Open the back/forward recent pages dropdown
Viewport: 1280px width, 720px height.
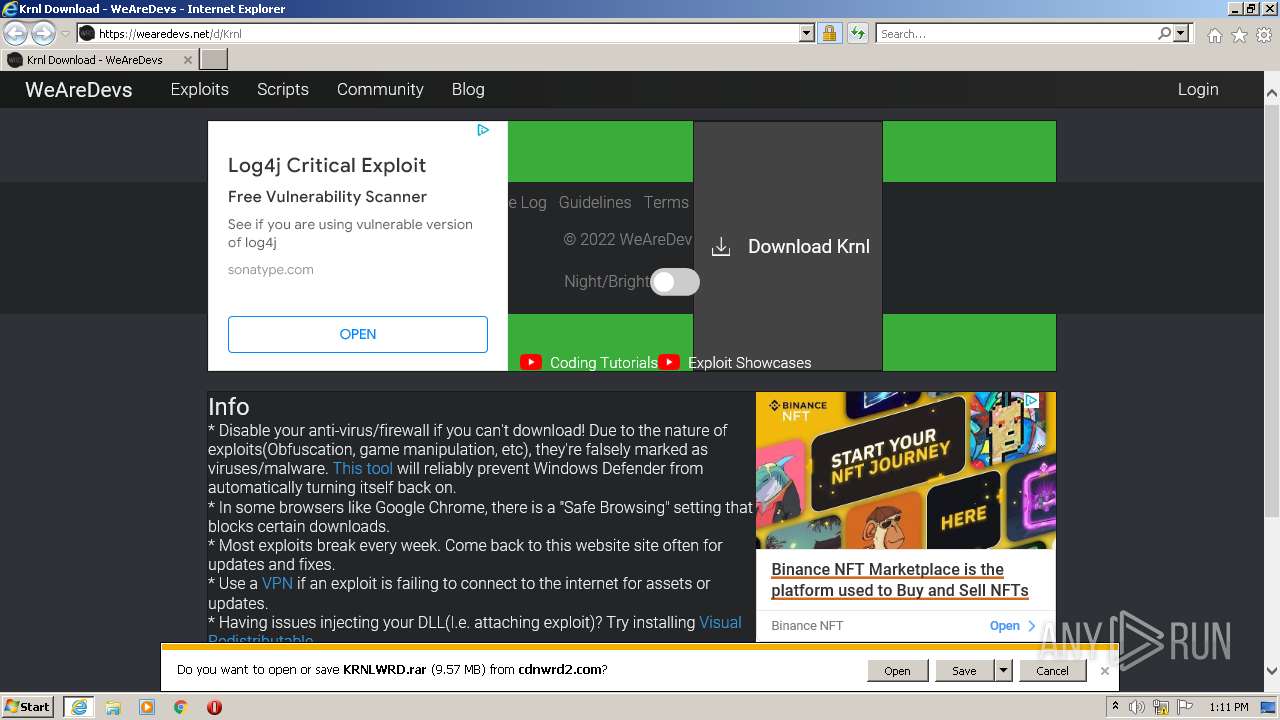pyautogui.click(x=65, y=34)
